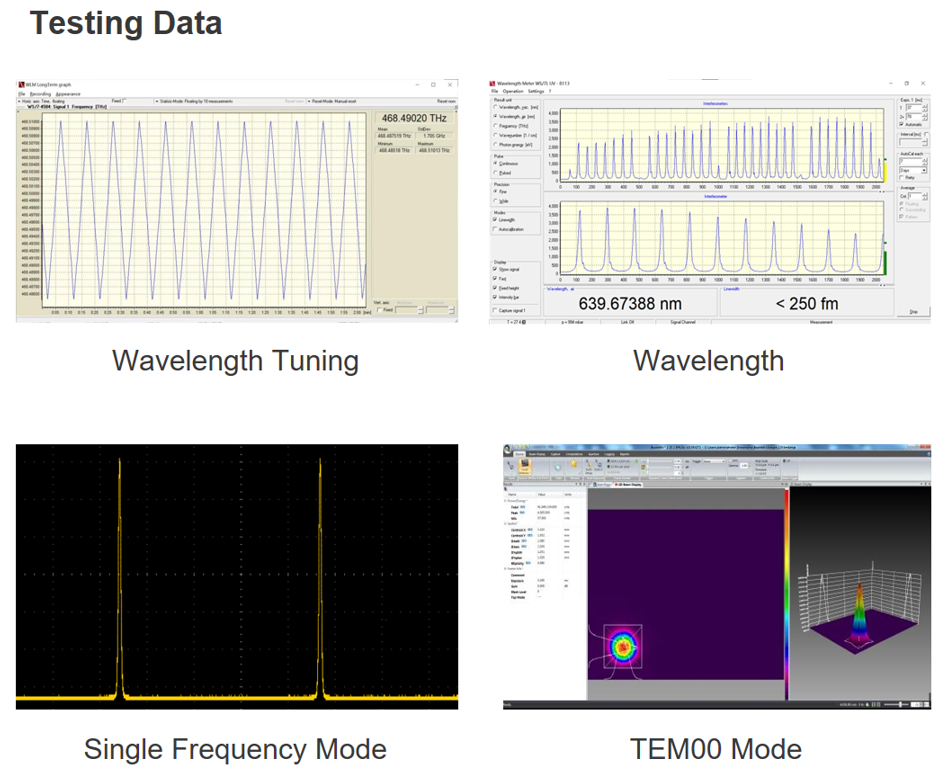This screenshot has width=949, height=771.
Task: Select the Pulsed pulse mode option
Action: (496, 174)
